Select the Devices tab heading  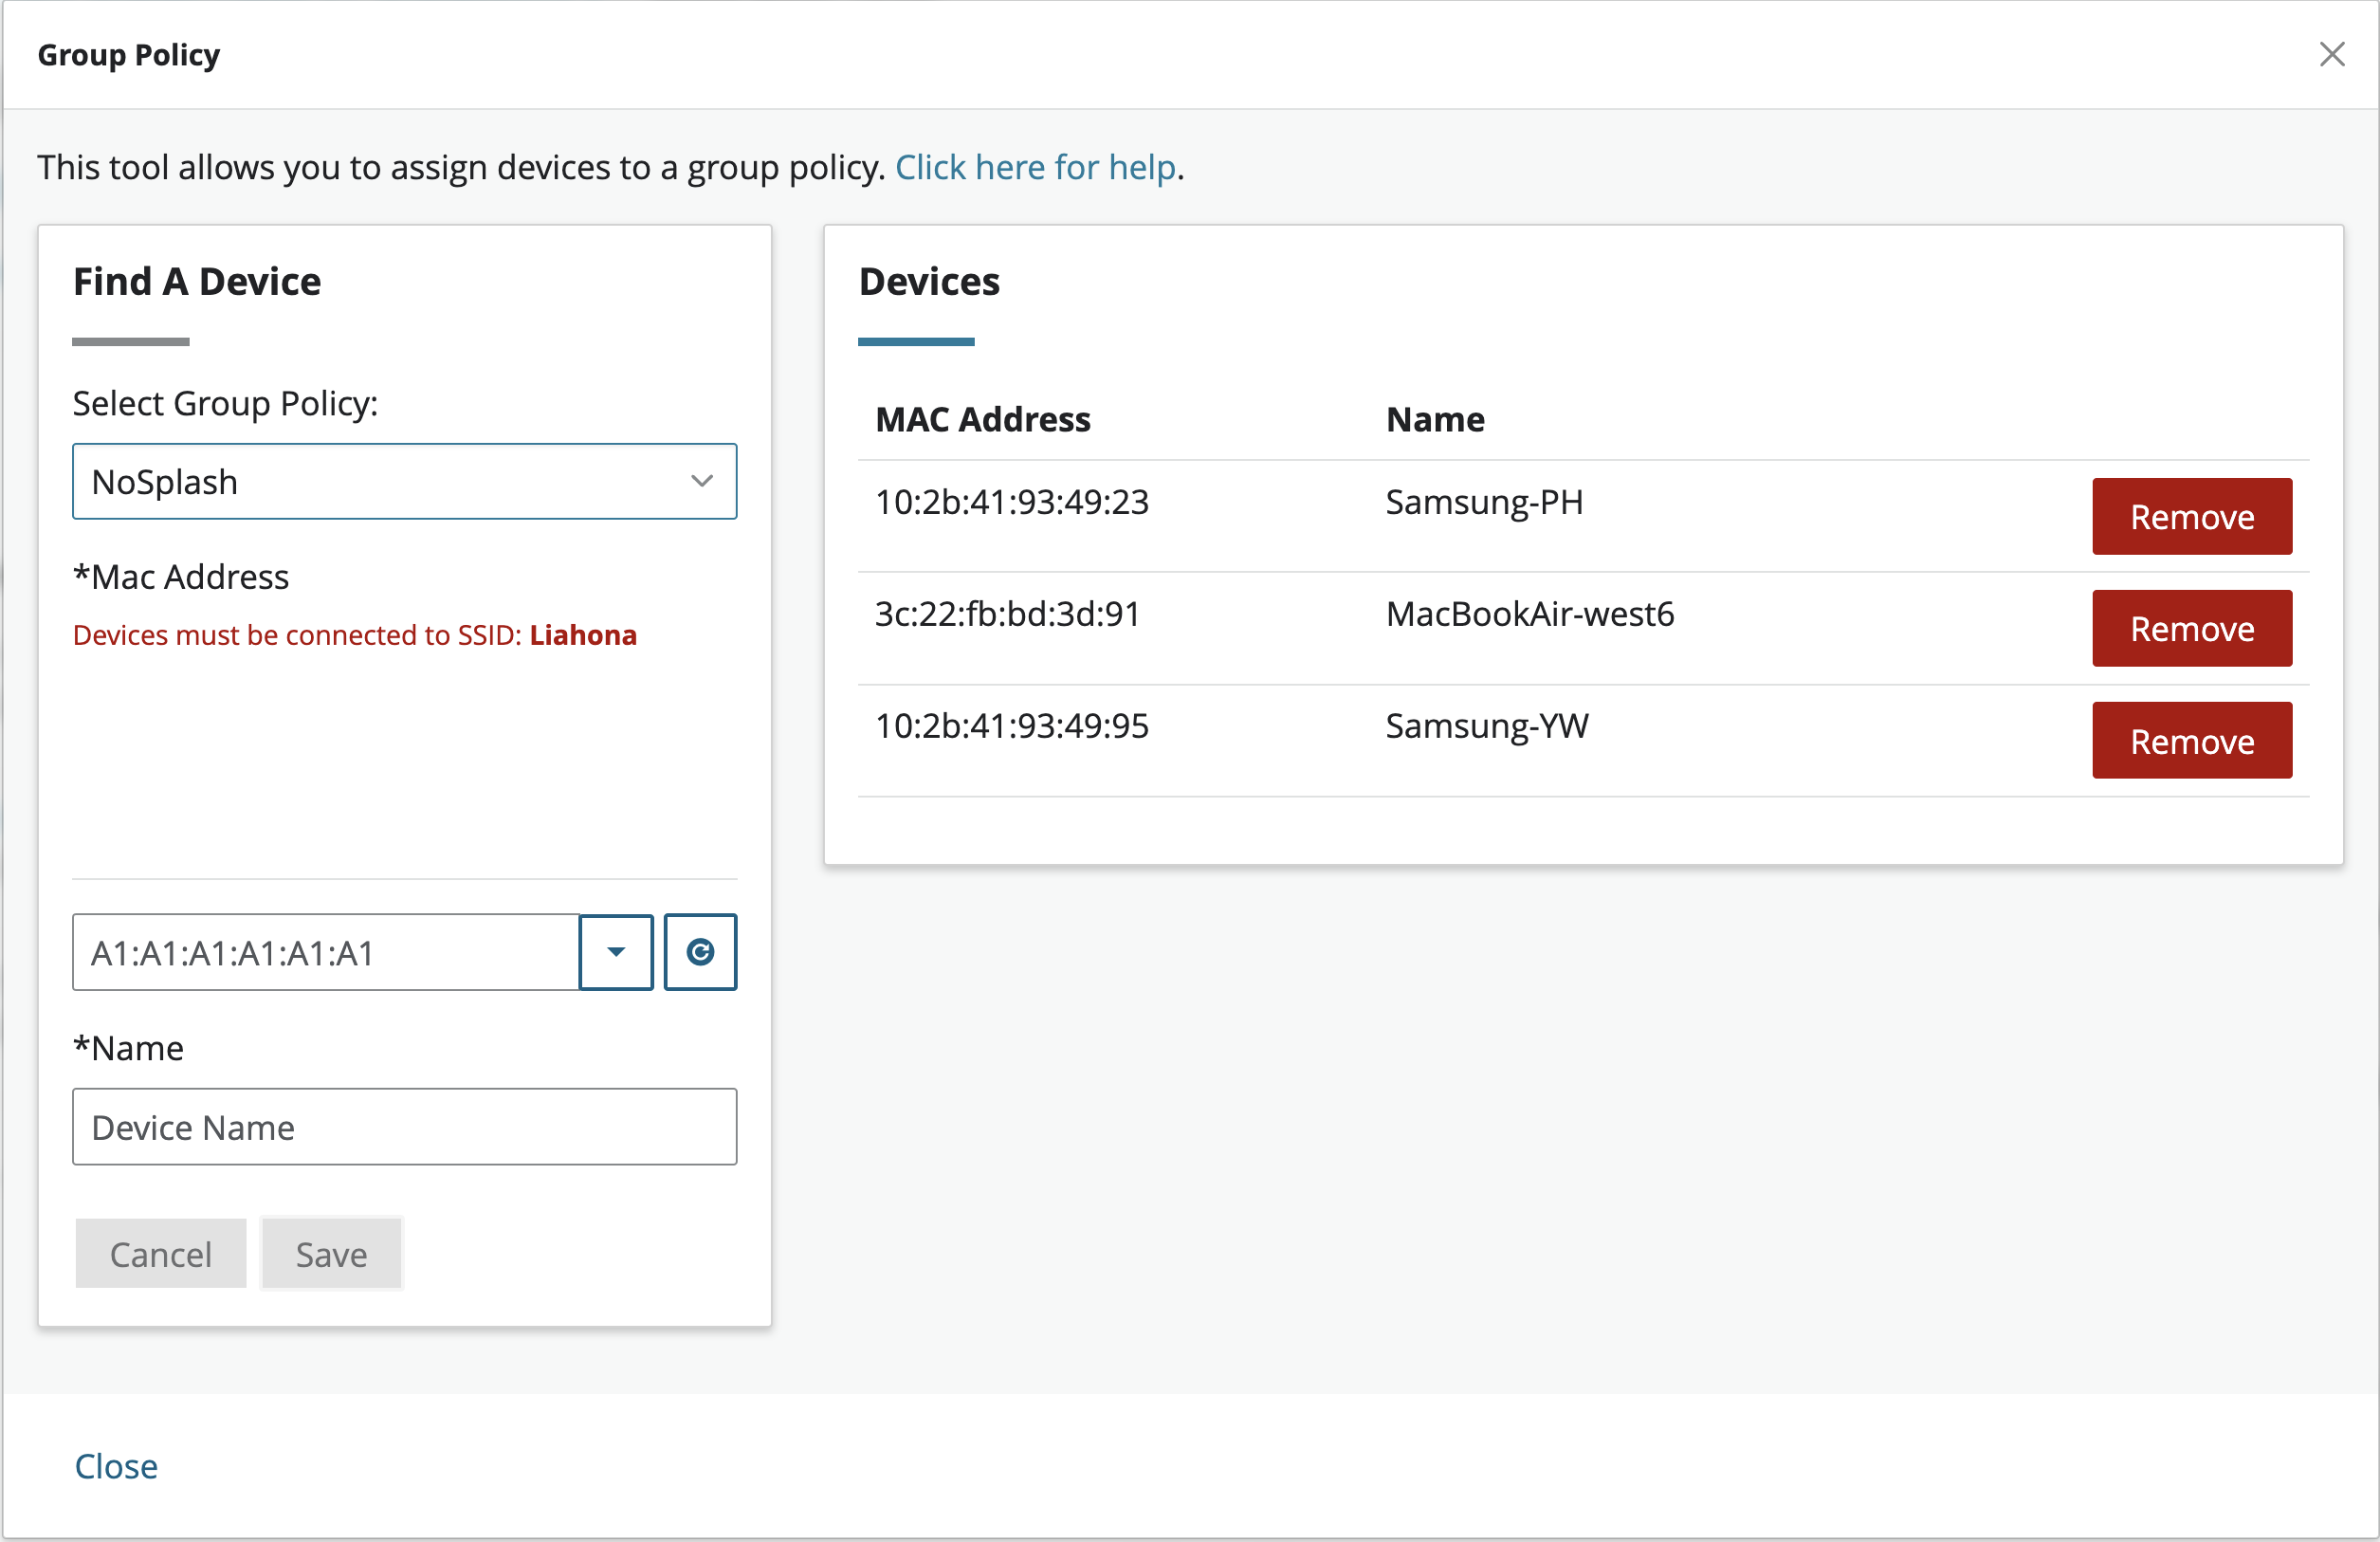click(929, 282)
